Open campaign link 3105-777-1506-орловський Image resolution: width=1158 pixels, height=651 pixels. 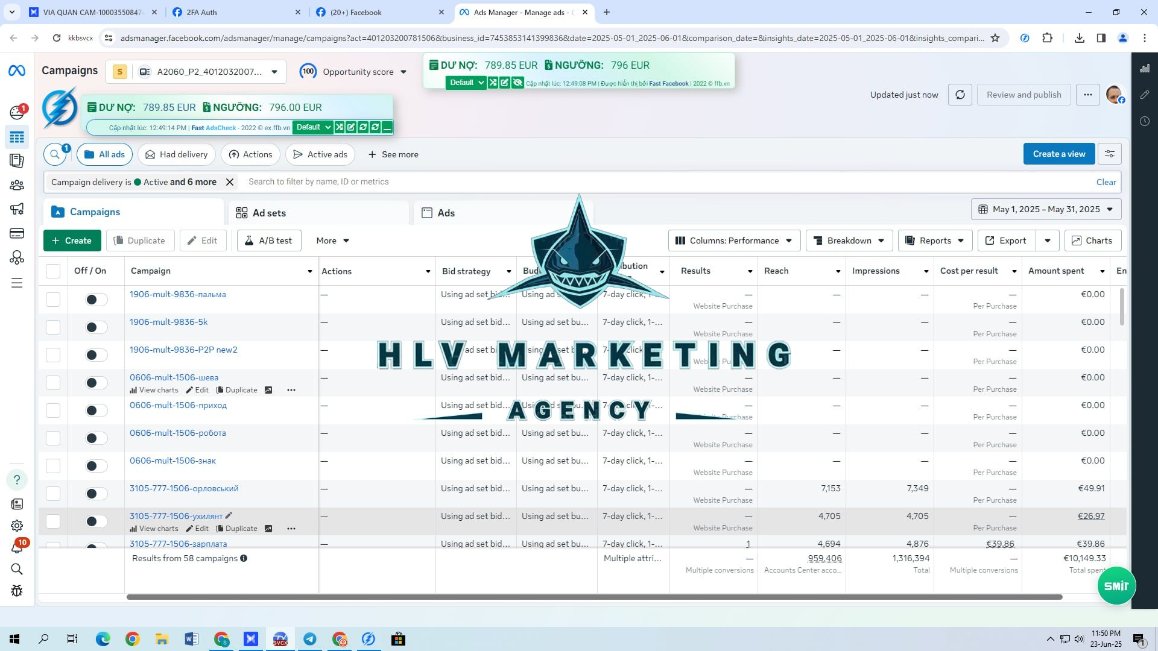point(184,488)
